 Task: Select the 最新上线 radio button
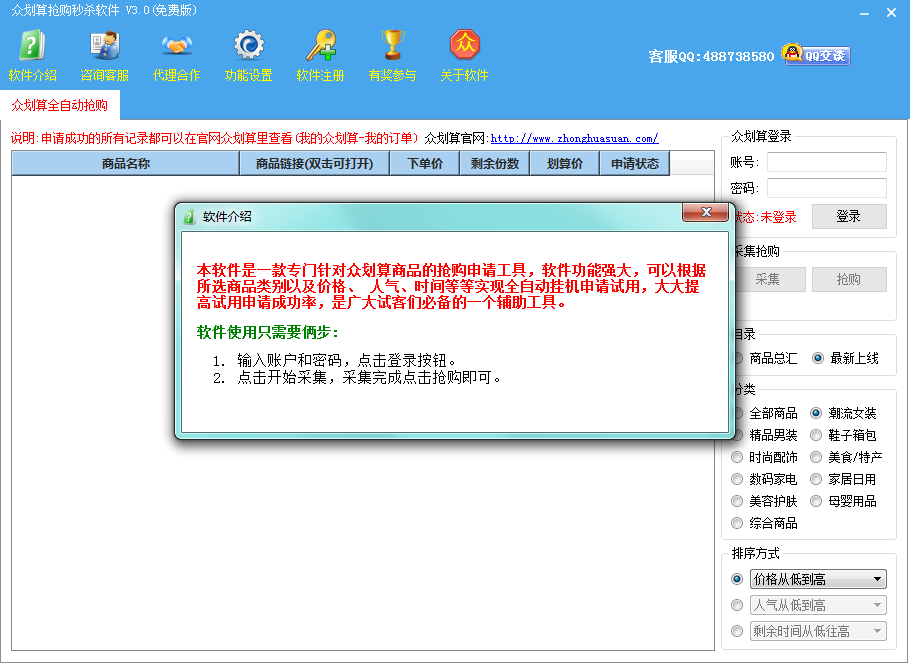pyautogui.click(x=818, y=358)
